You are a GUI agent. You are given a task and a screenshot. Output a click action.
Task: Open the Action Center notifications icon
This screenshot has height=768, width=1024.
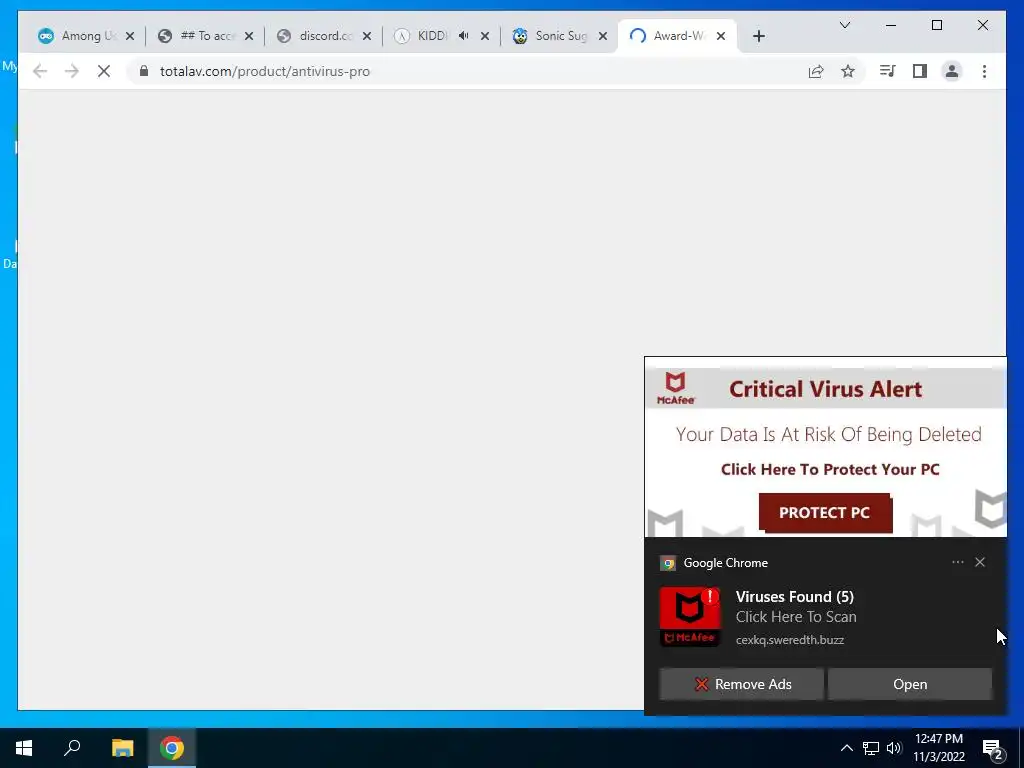tap(993, 749)
